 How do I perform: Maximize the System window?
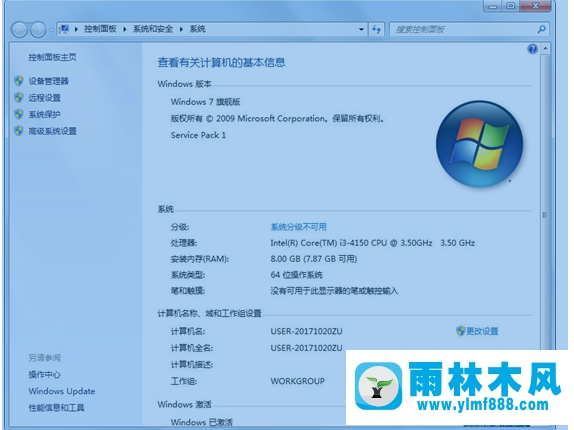pyautogui.click(x=511, y=6)
